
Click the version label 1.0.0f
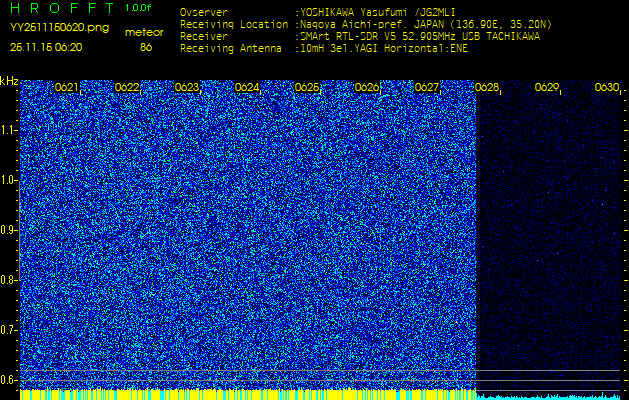138,8
